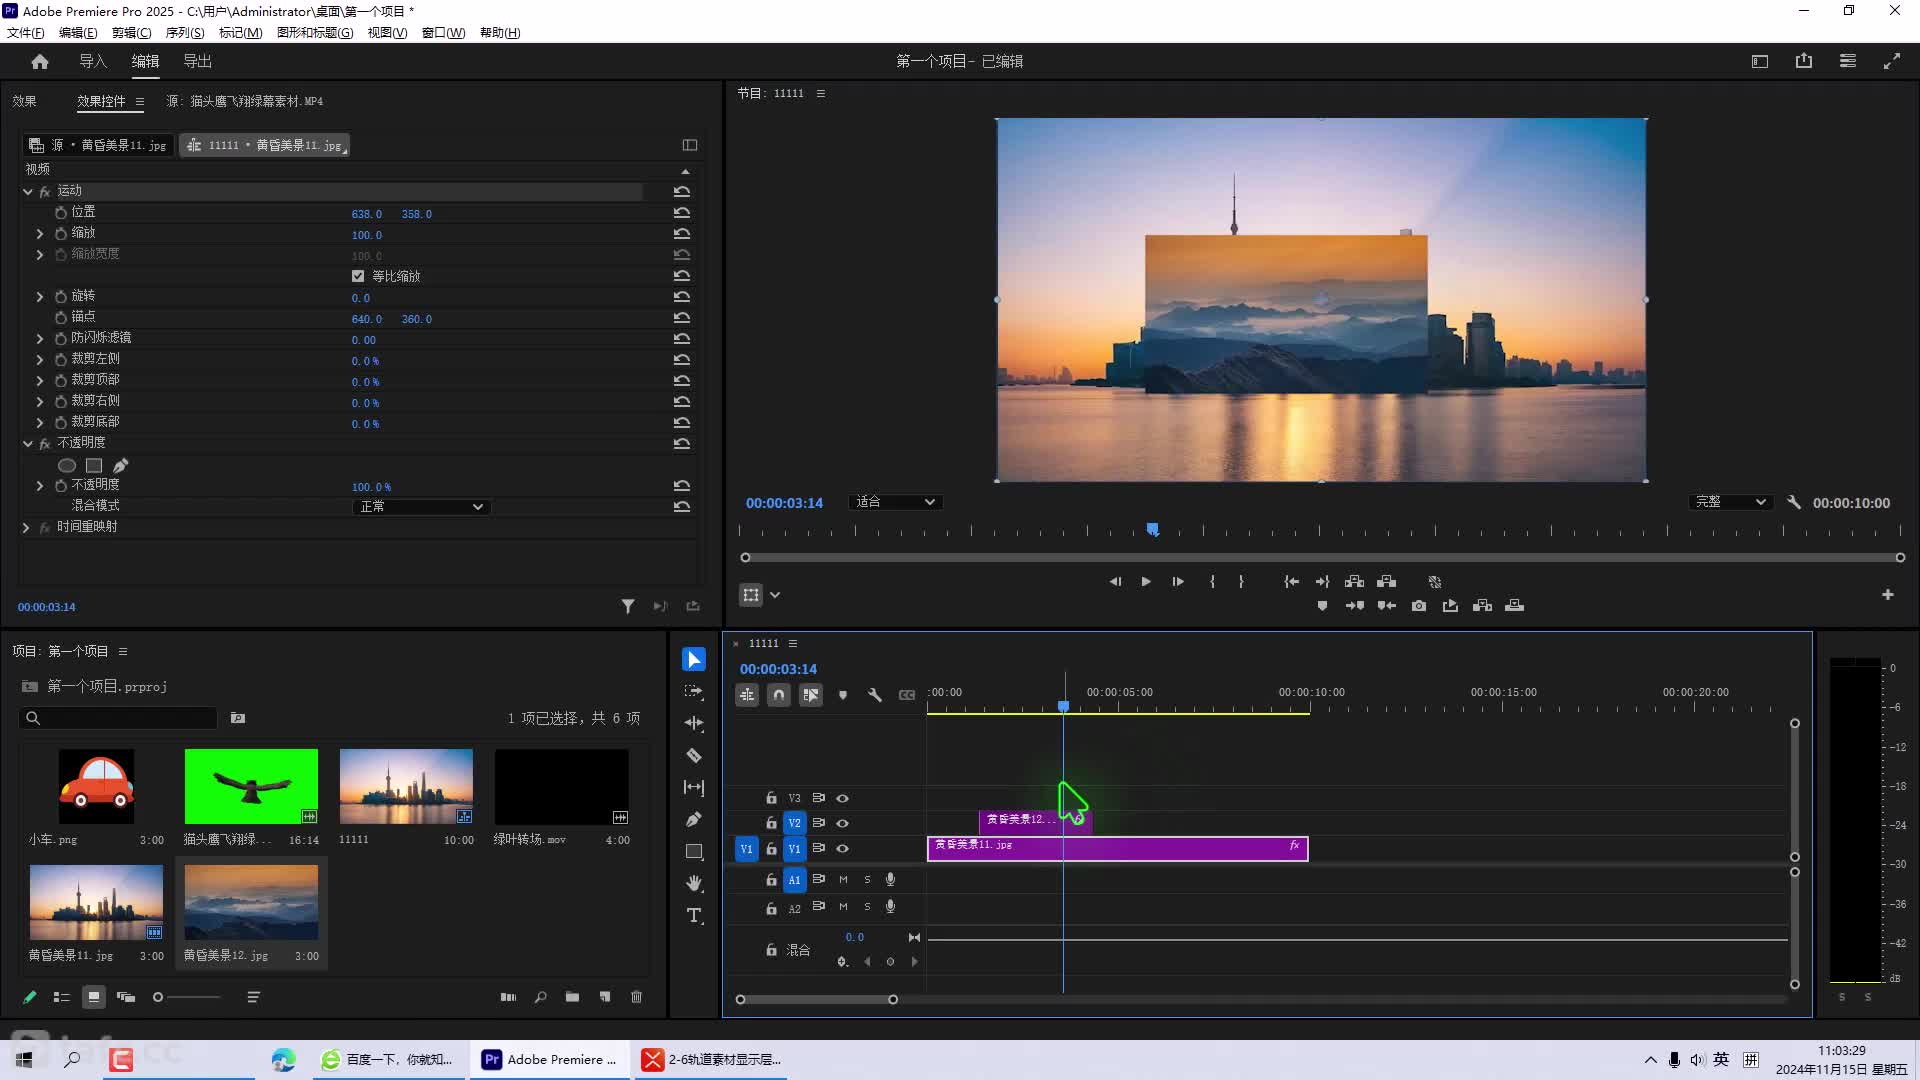Select the Razor tool
This screenshot has width=1920, height=1080.
694,756
